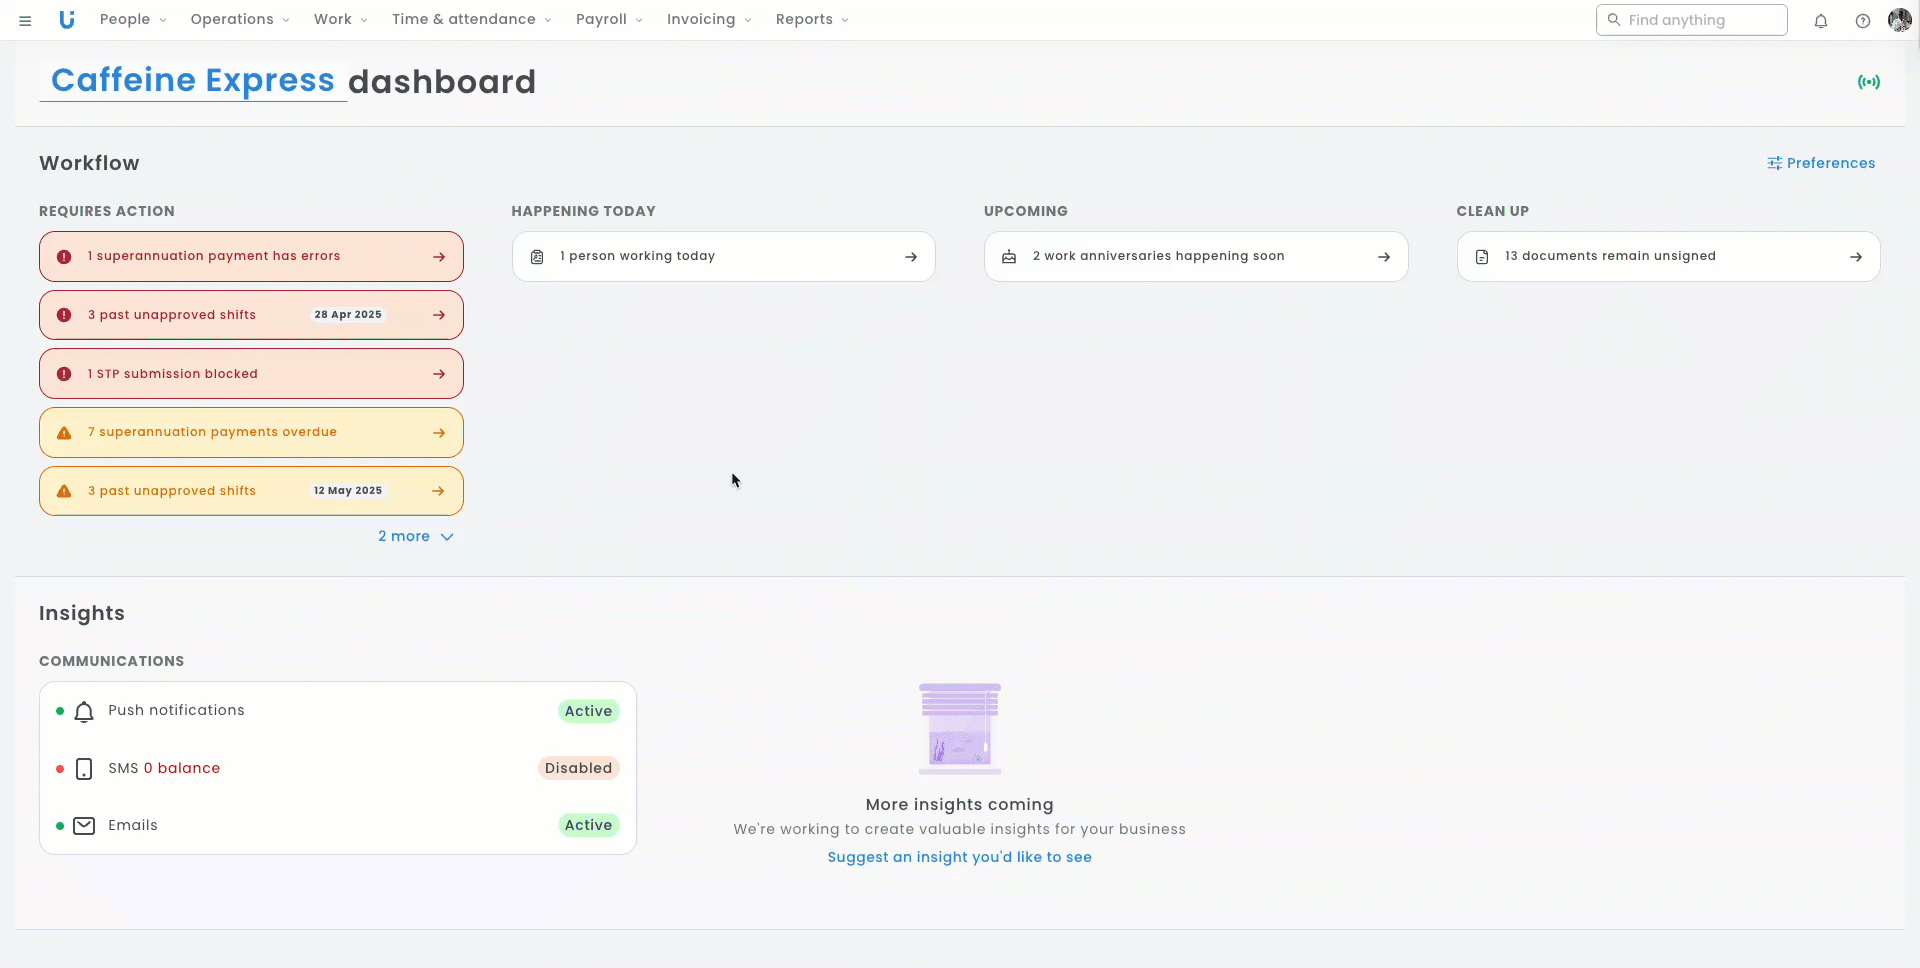Viewport: 1920px width, 968px height.
Task: Open the hamburger navigation menu
Action: tap(25, 20)
